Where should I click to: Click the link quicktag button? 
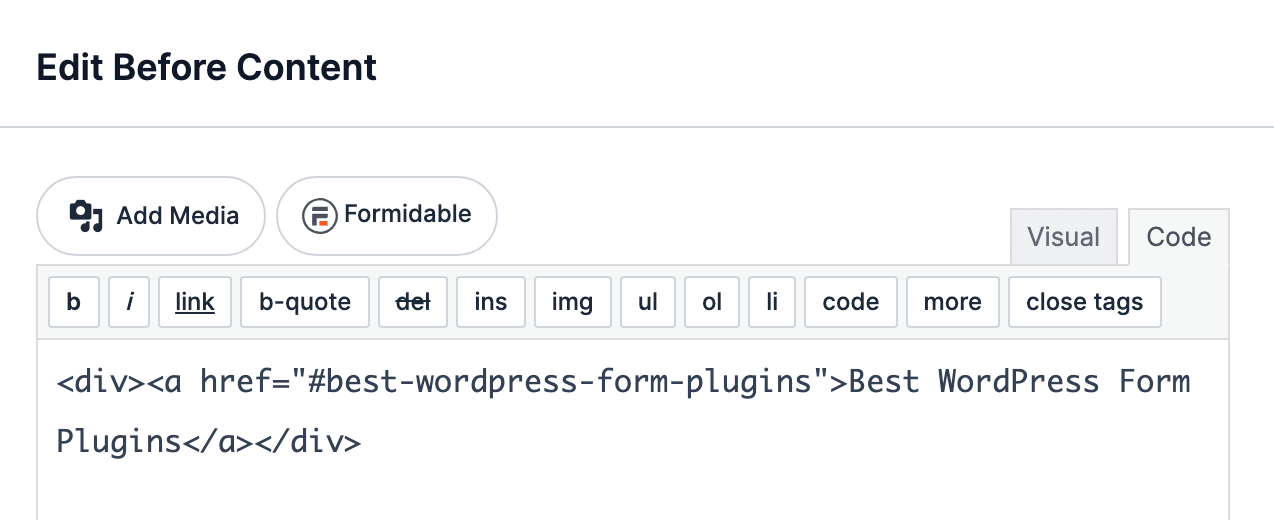tap(195, 302)
